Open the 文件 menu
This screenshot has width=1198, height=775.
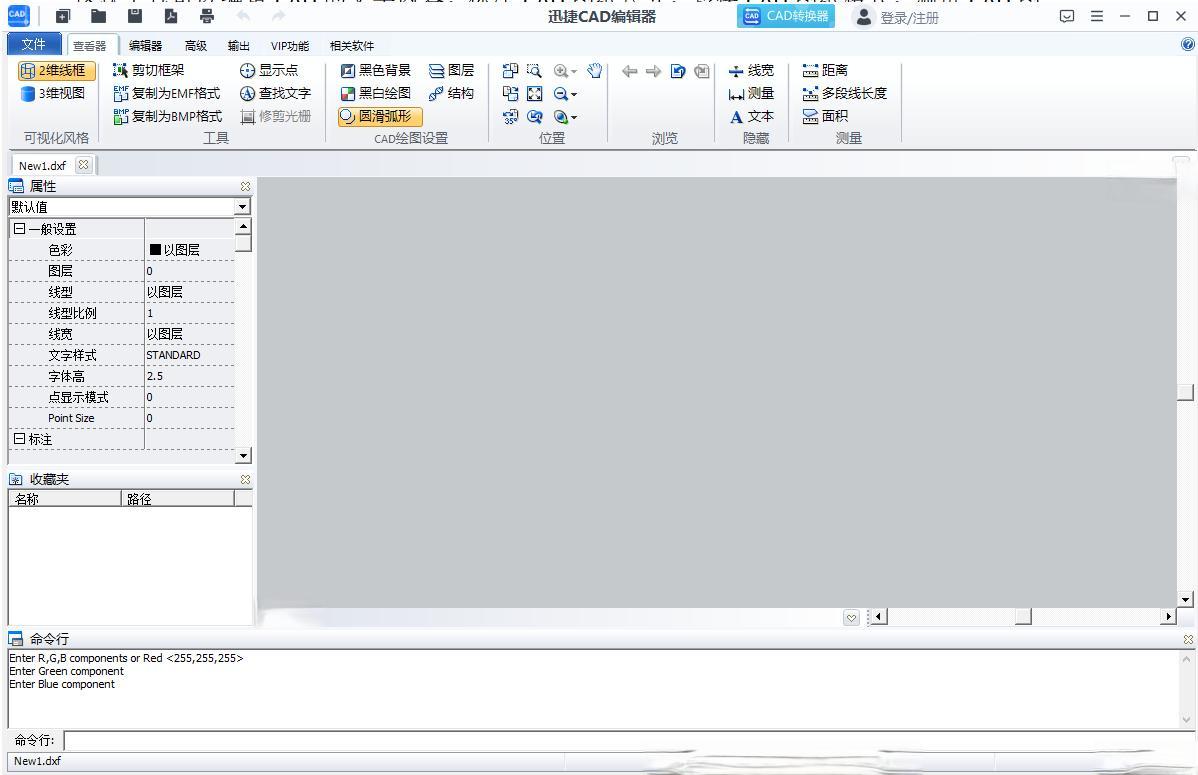tap(33, 44)
